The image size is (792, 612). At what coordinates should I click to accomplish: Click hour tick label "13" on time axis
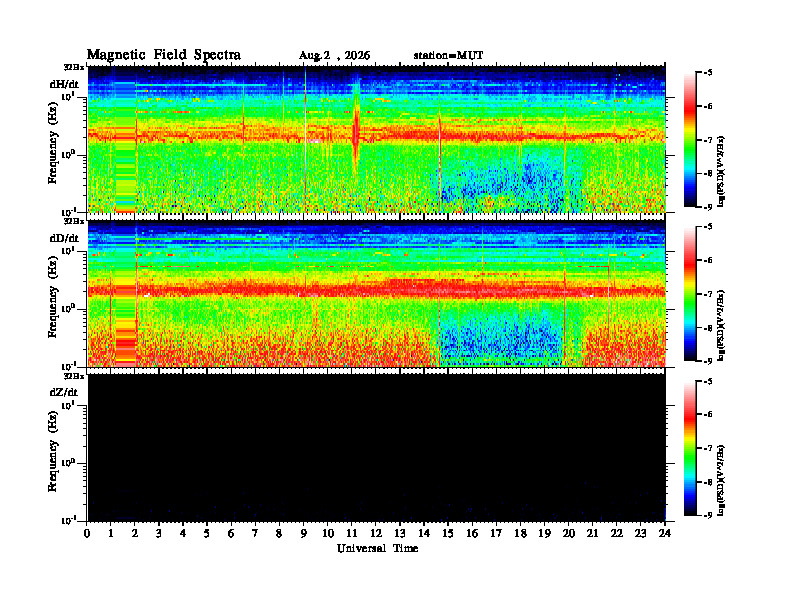pos(400,534)
